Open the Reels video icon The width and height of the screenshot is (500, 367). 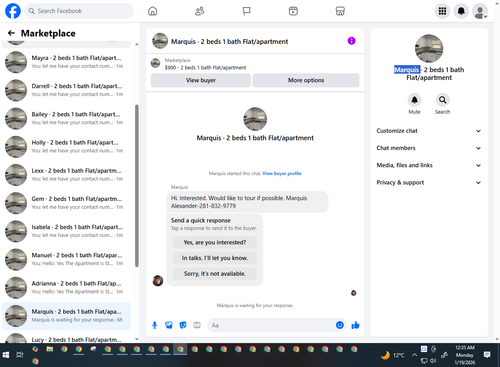click(293, 11)
